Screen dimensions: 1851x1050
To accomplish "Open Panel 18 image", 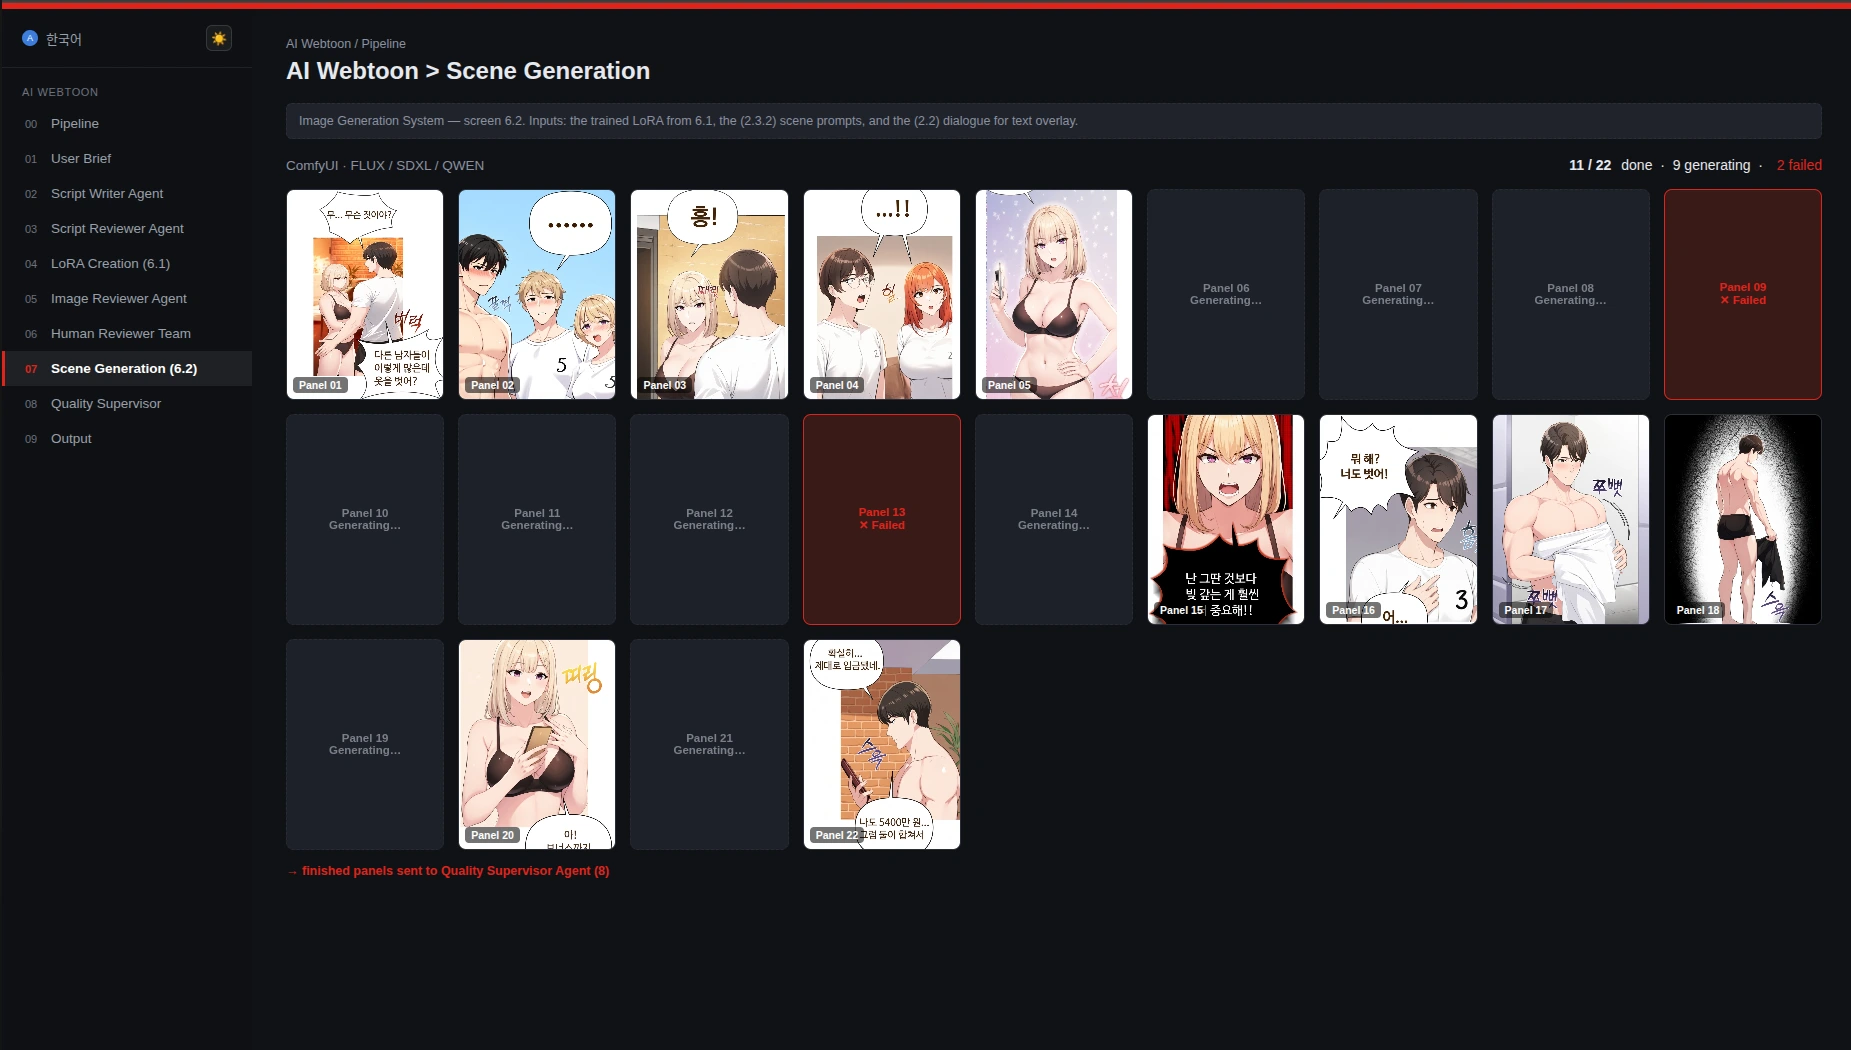I will tap(1743, 519).
